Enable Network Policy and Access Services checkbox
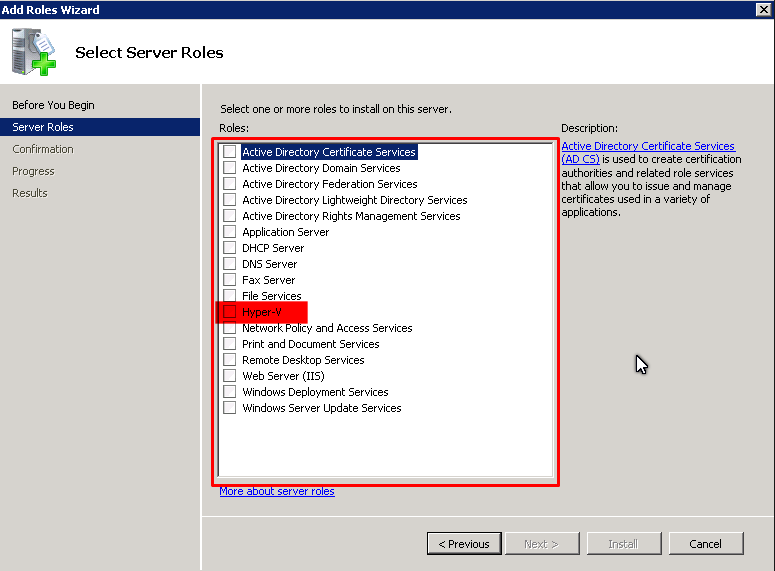The width and height of the screenshot is (775, 571). [229, 328]
